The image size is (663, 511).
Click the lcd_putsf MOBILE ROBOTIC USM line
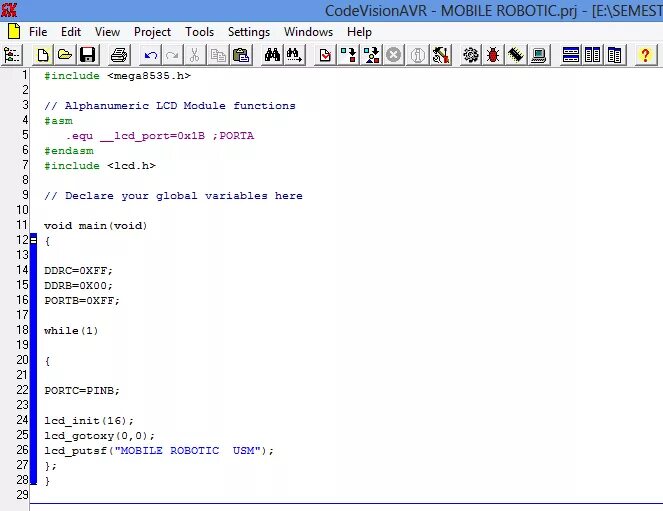[x=159, y=451]
